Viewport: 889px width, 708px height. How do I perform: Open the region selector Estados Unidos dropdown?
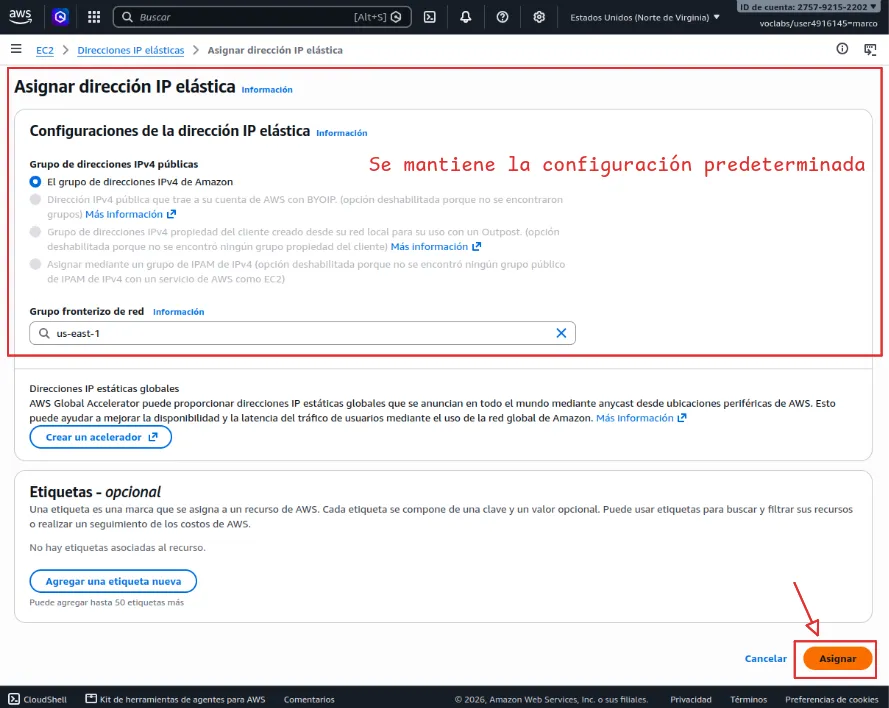click(x=645, y=18)
